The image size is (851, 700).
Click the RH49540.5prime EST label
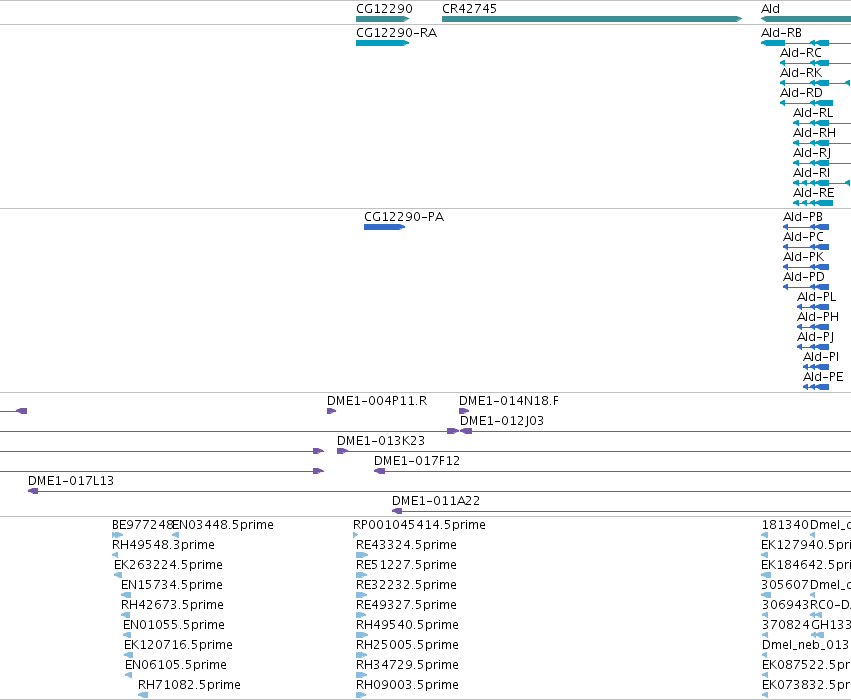[x=407, y=626]
